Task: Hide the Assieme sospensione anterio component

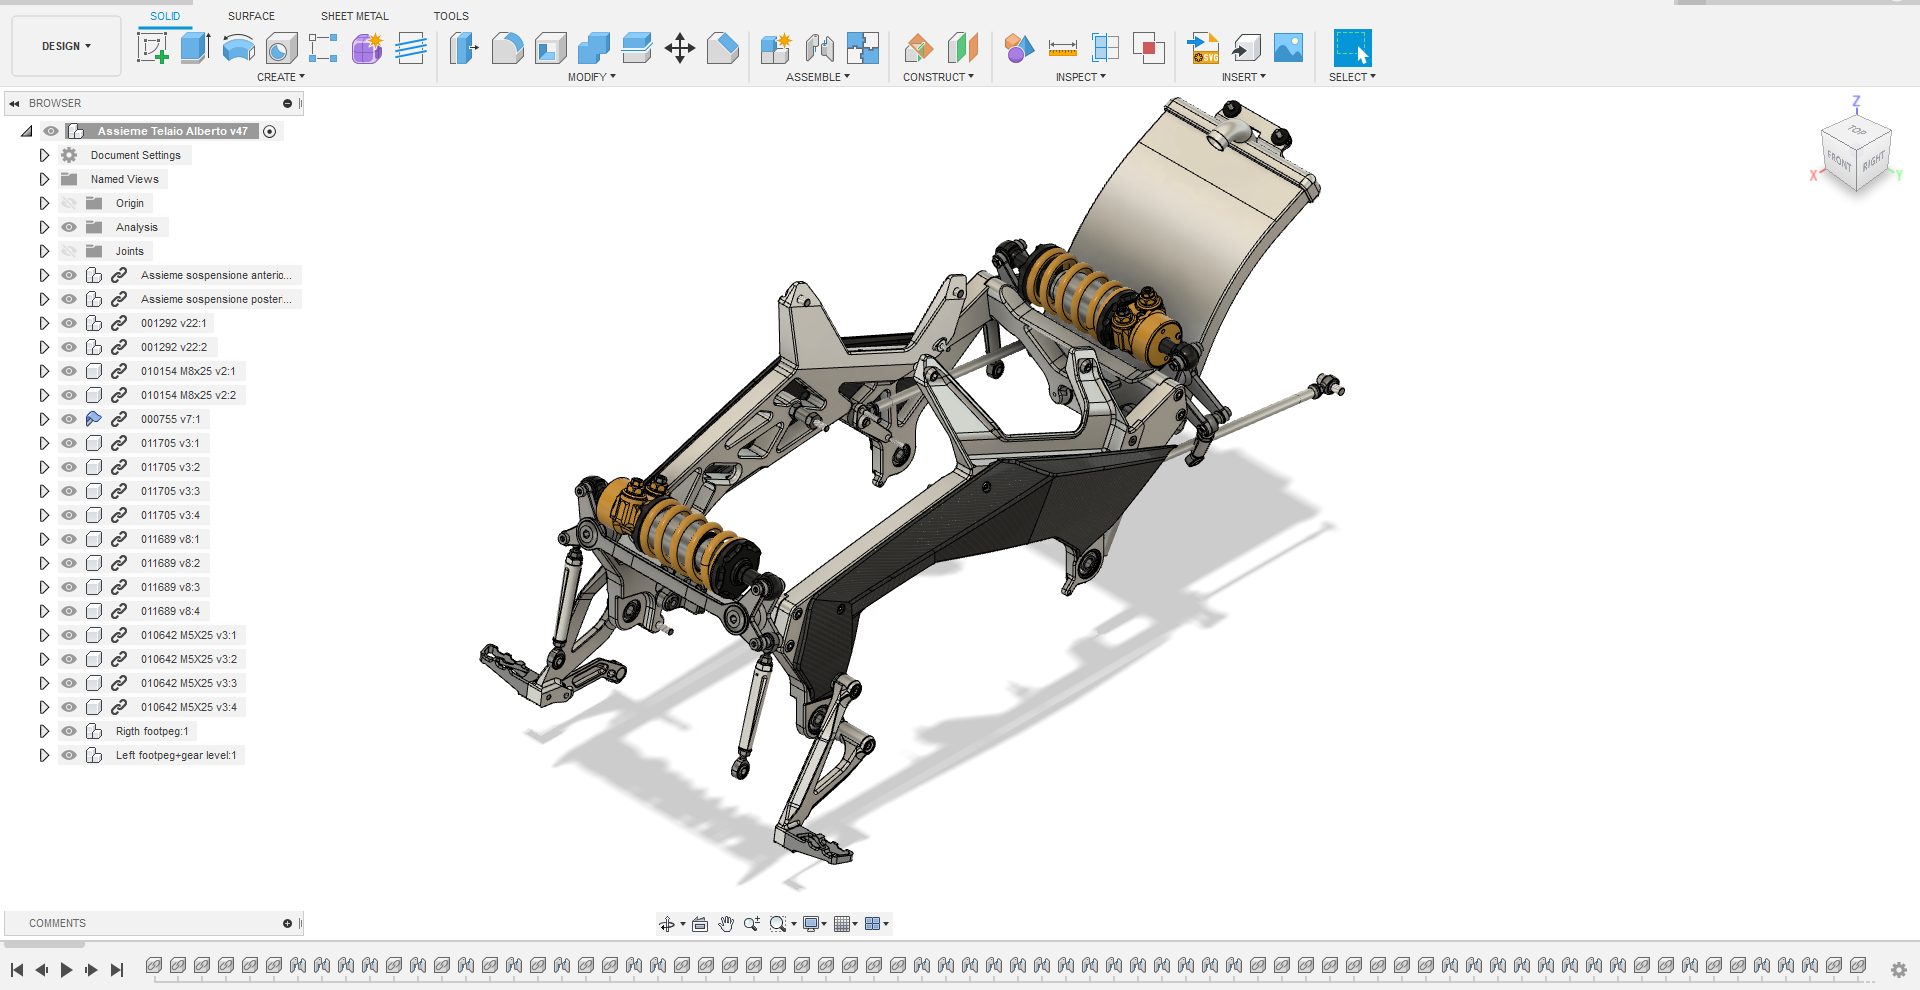Action: [x=68, y=275]
